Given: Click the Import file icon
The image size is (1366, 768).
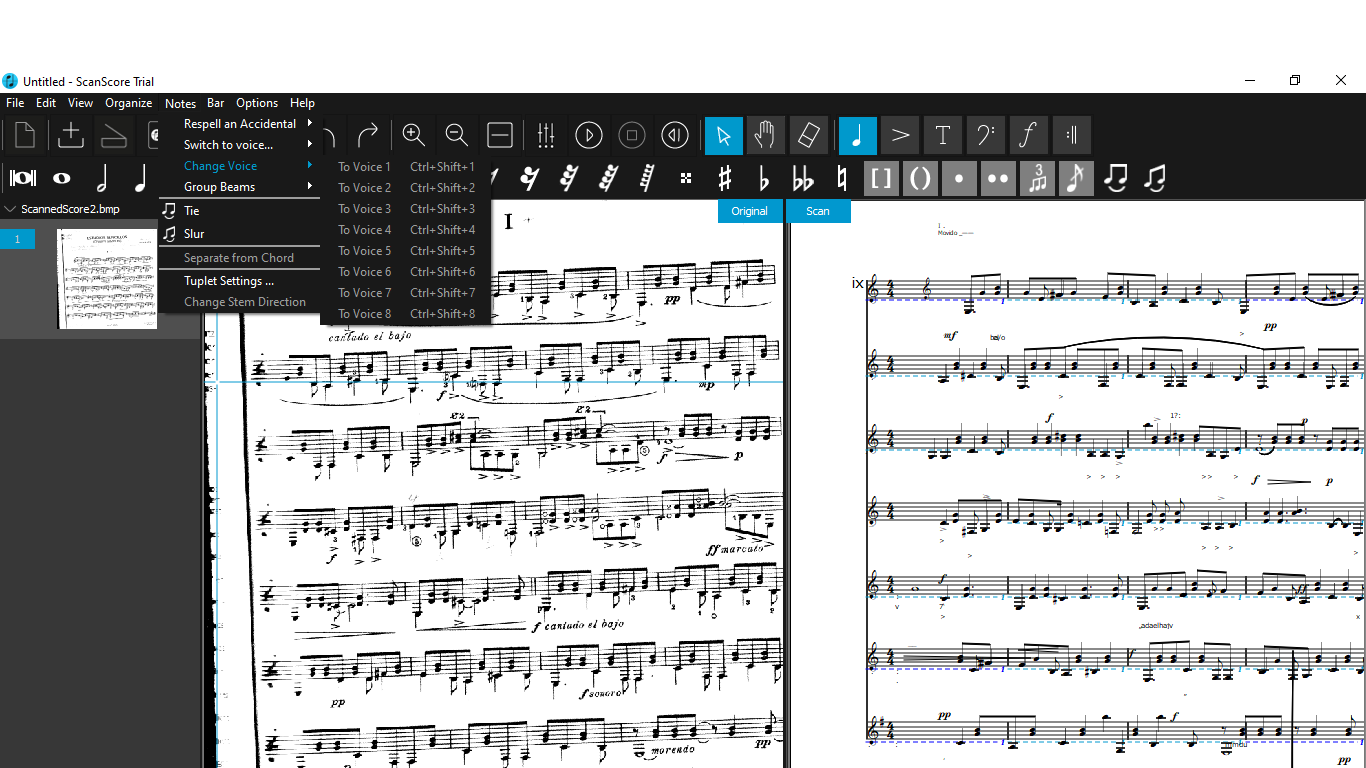Looking at the screenshot, I should click(71, 135).
